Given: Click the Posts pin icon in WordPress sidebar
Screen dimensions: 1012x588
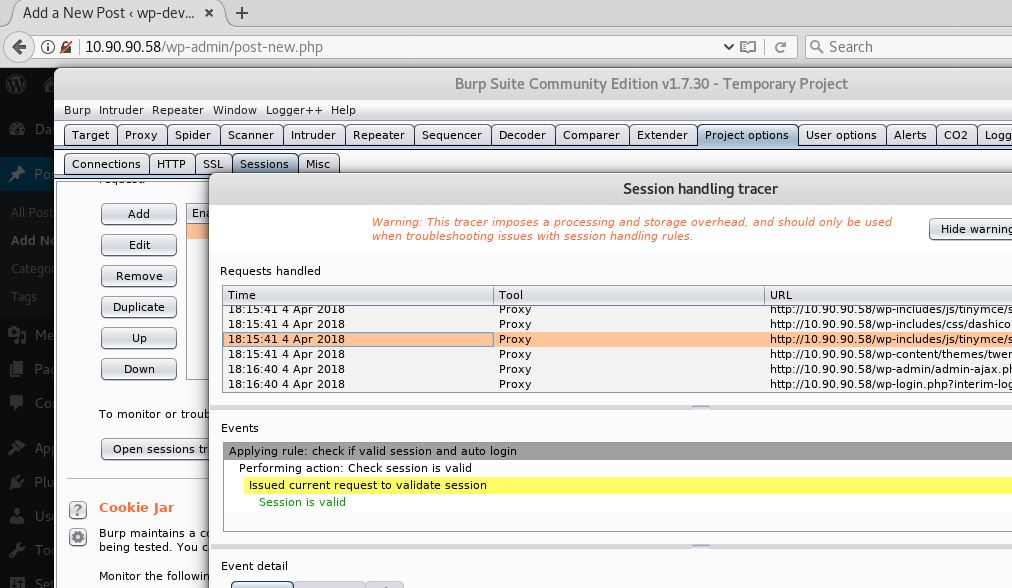Looking at the screenshot, I should pos(17,174).
